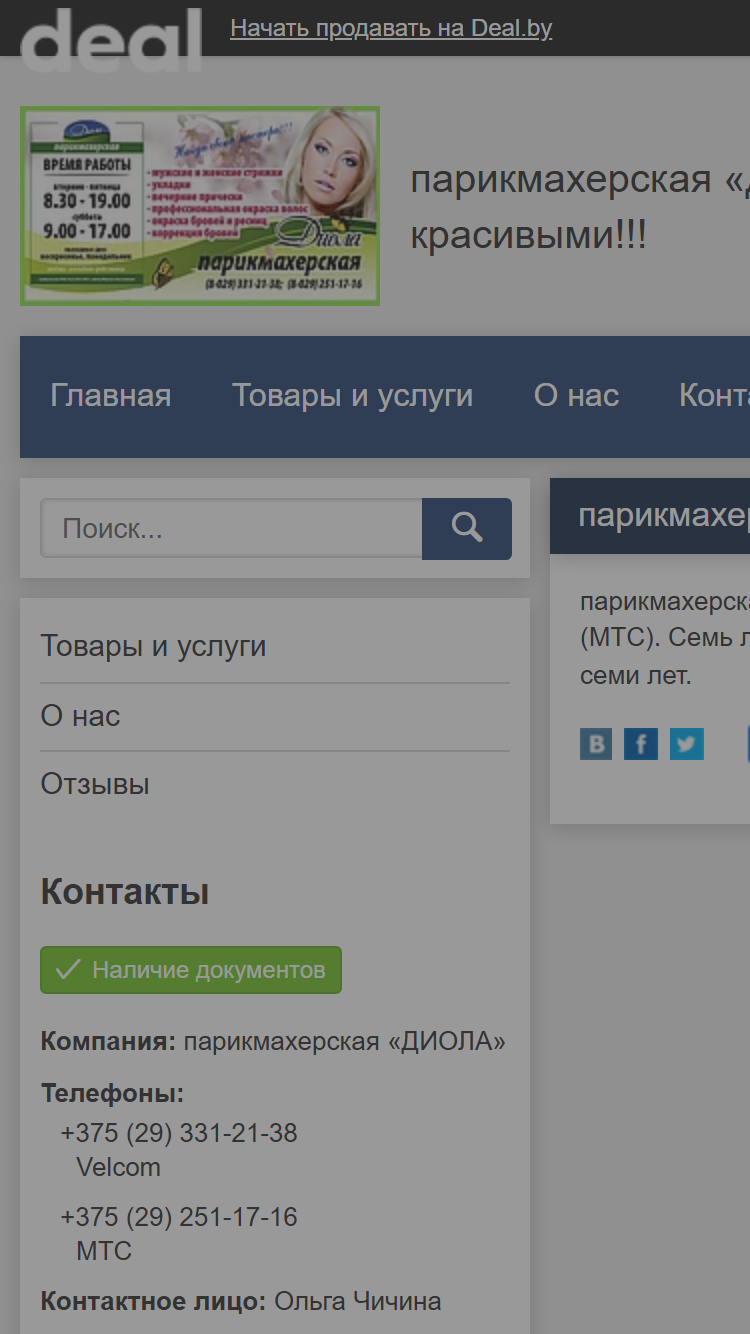Share the page via the Facebook icon
The height and width of the screenshot is (1334, 750).
(x=641, y=744)
